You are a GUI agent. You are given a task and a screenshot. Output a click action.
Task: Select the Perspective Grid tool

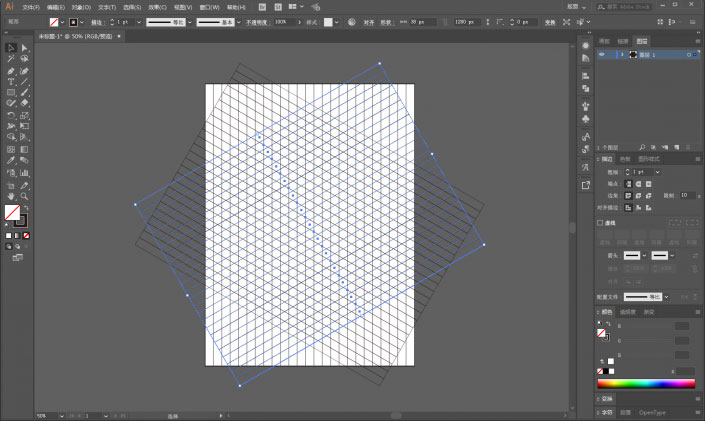24,137
